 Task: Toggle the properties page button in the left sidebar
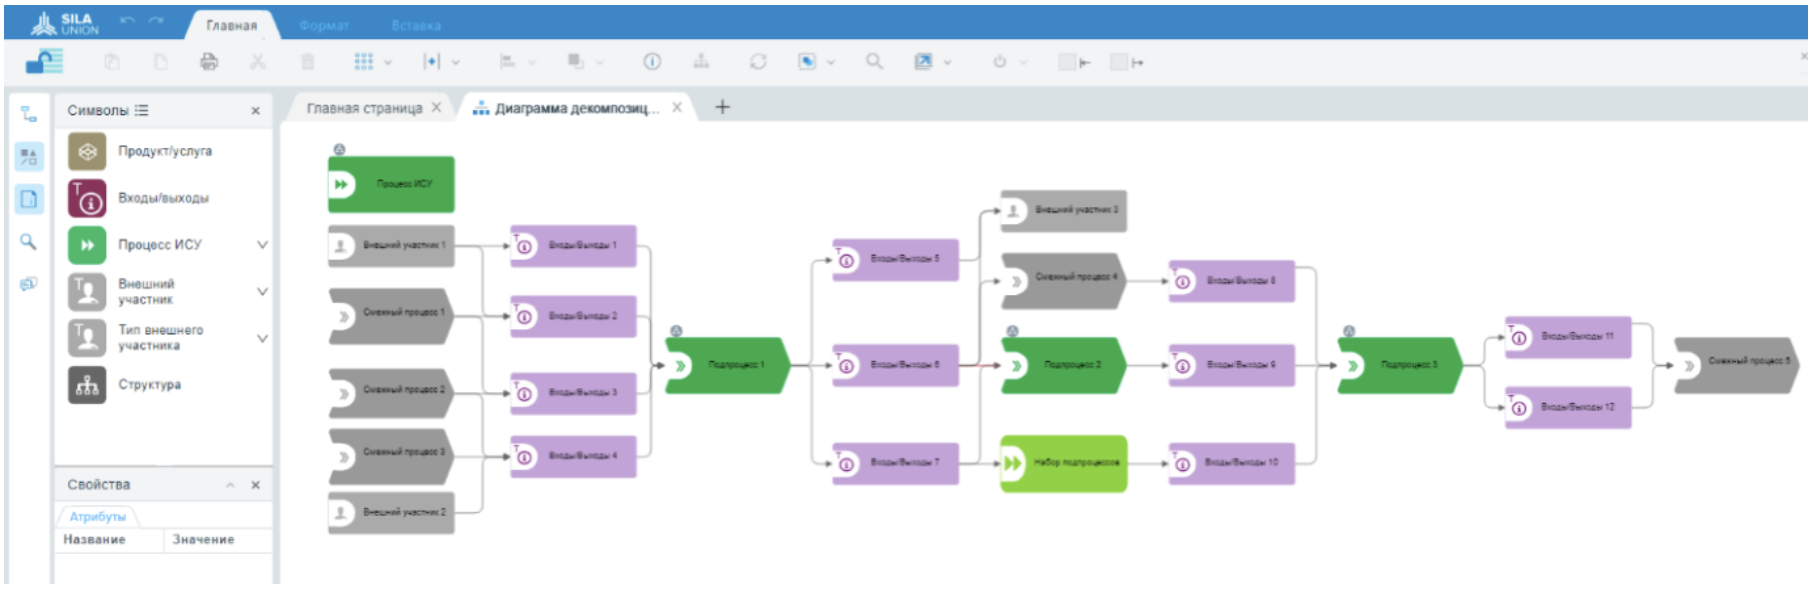click(28, 199)
